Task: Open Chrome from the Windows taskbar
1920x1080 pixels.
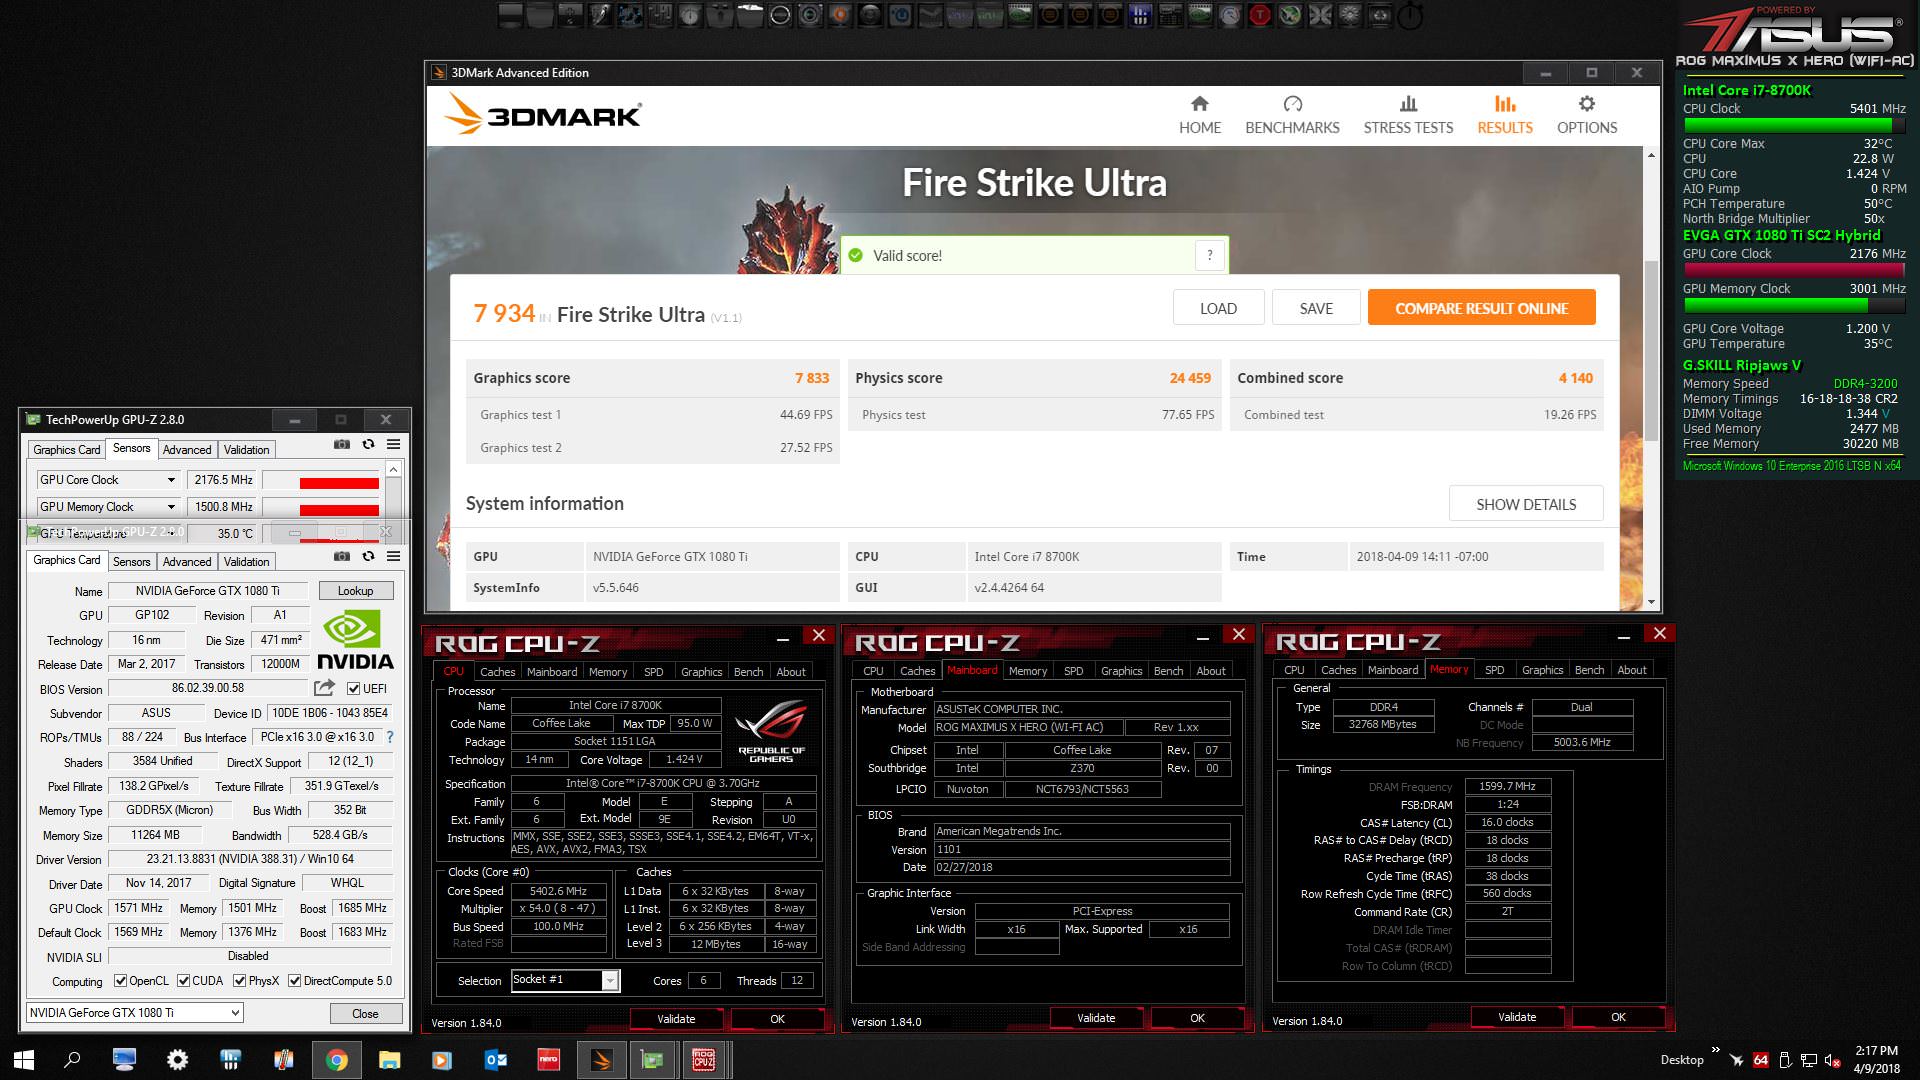Action: click(336, 1060)
